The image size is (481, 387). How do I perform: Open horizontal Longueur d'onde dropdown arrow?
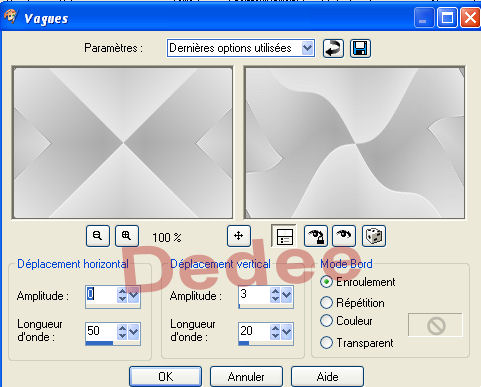click(x=134, y=332)
